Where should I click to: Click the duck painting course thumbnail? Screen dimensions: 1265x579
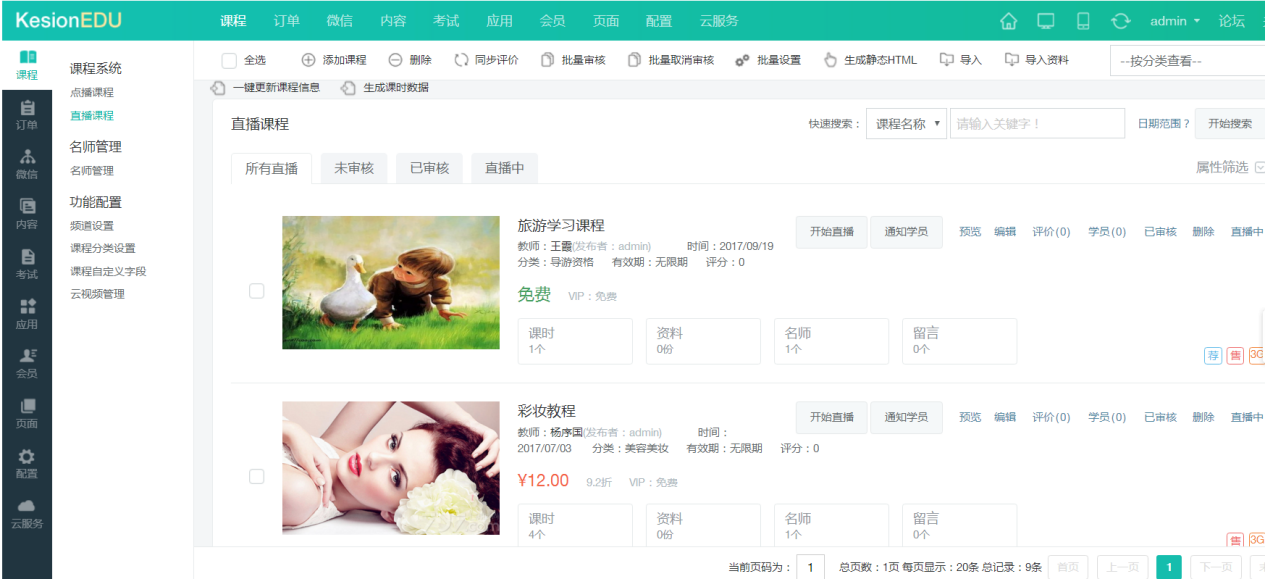pyautogui.click(x=390, y=282)
